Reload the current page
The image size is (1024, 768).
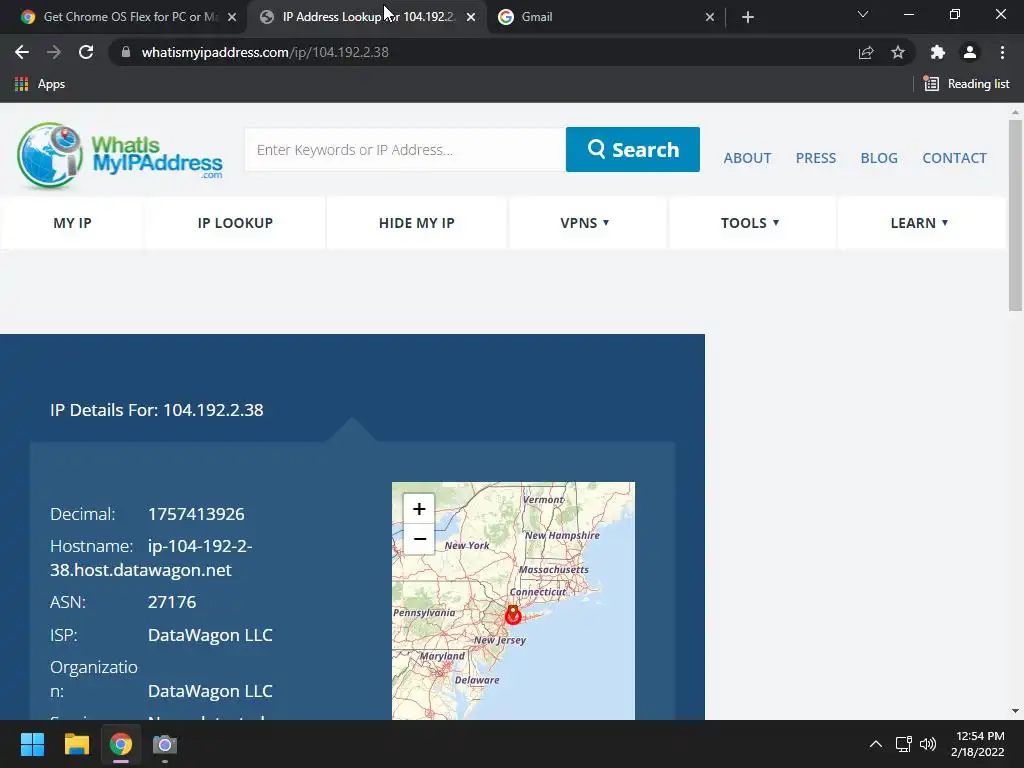coord(86,52)
